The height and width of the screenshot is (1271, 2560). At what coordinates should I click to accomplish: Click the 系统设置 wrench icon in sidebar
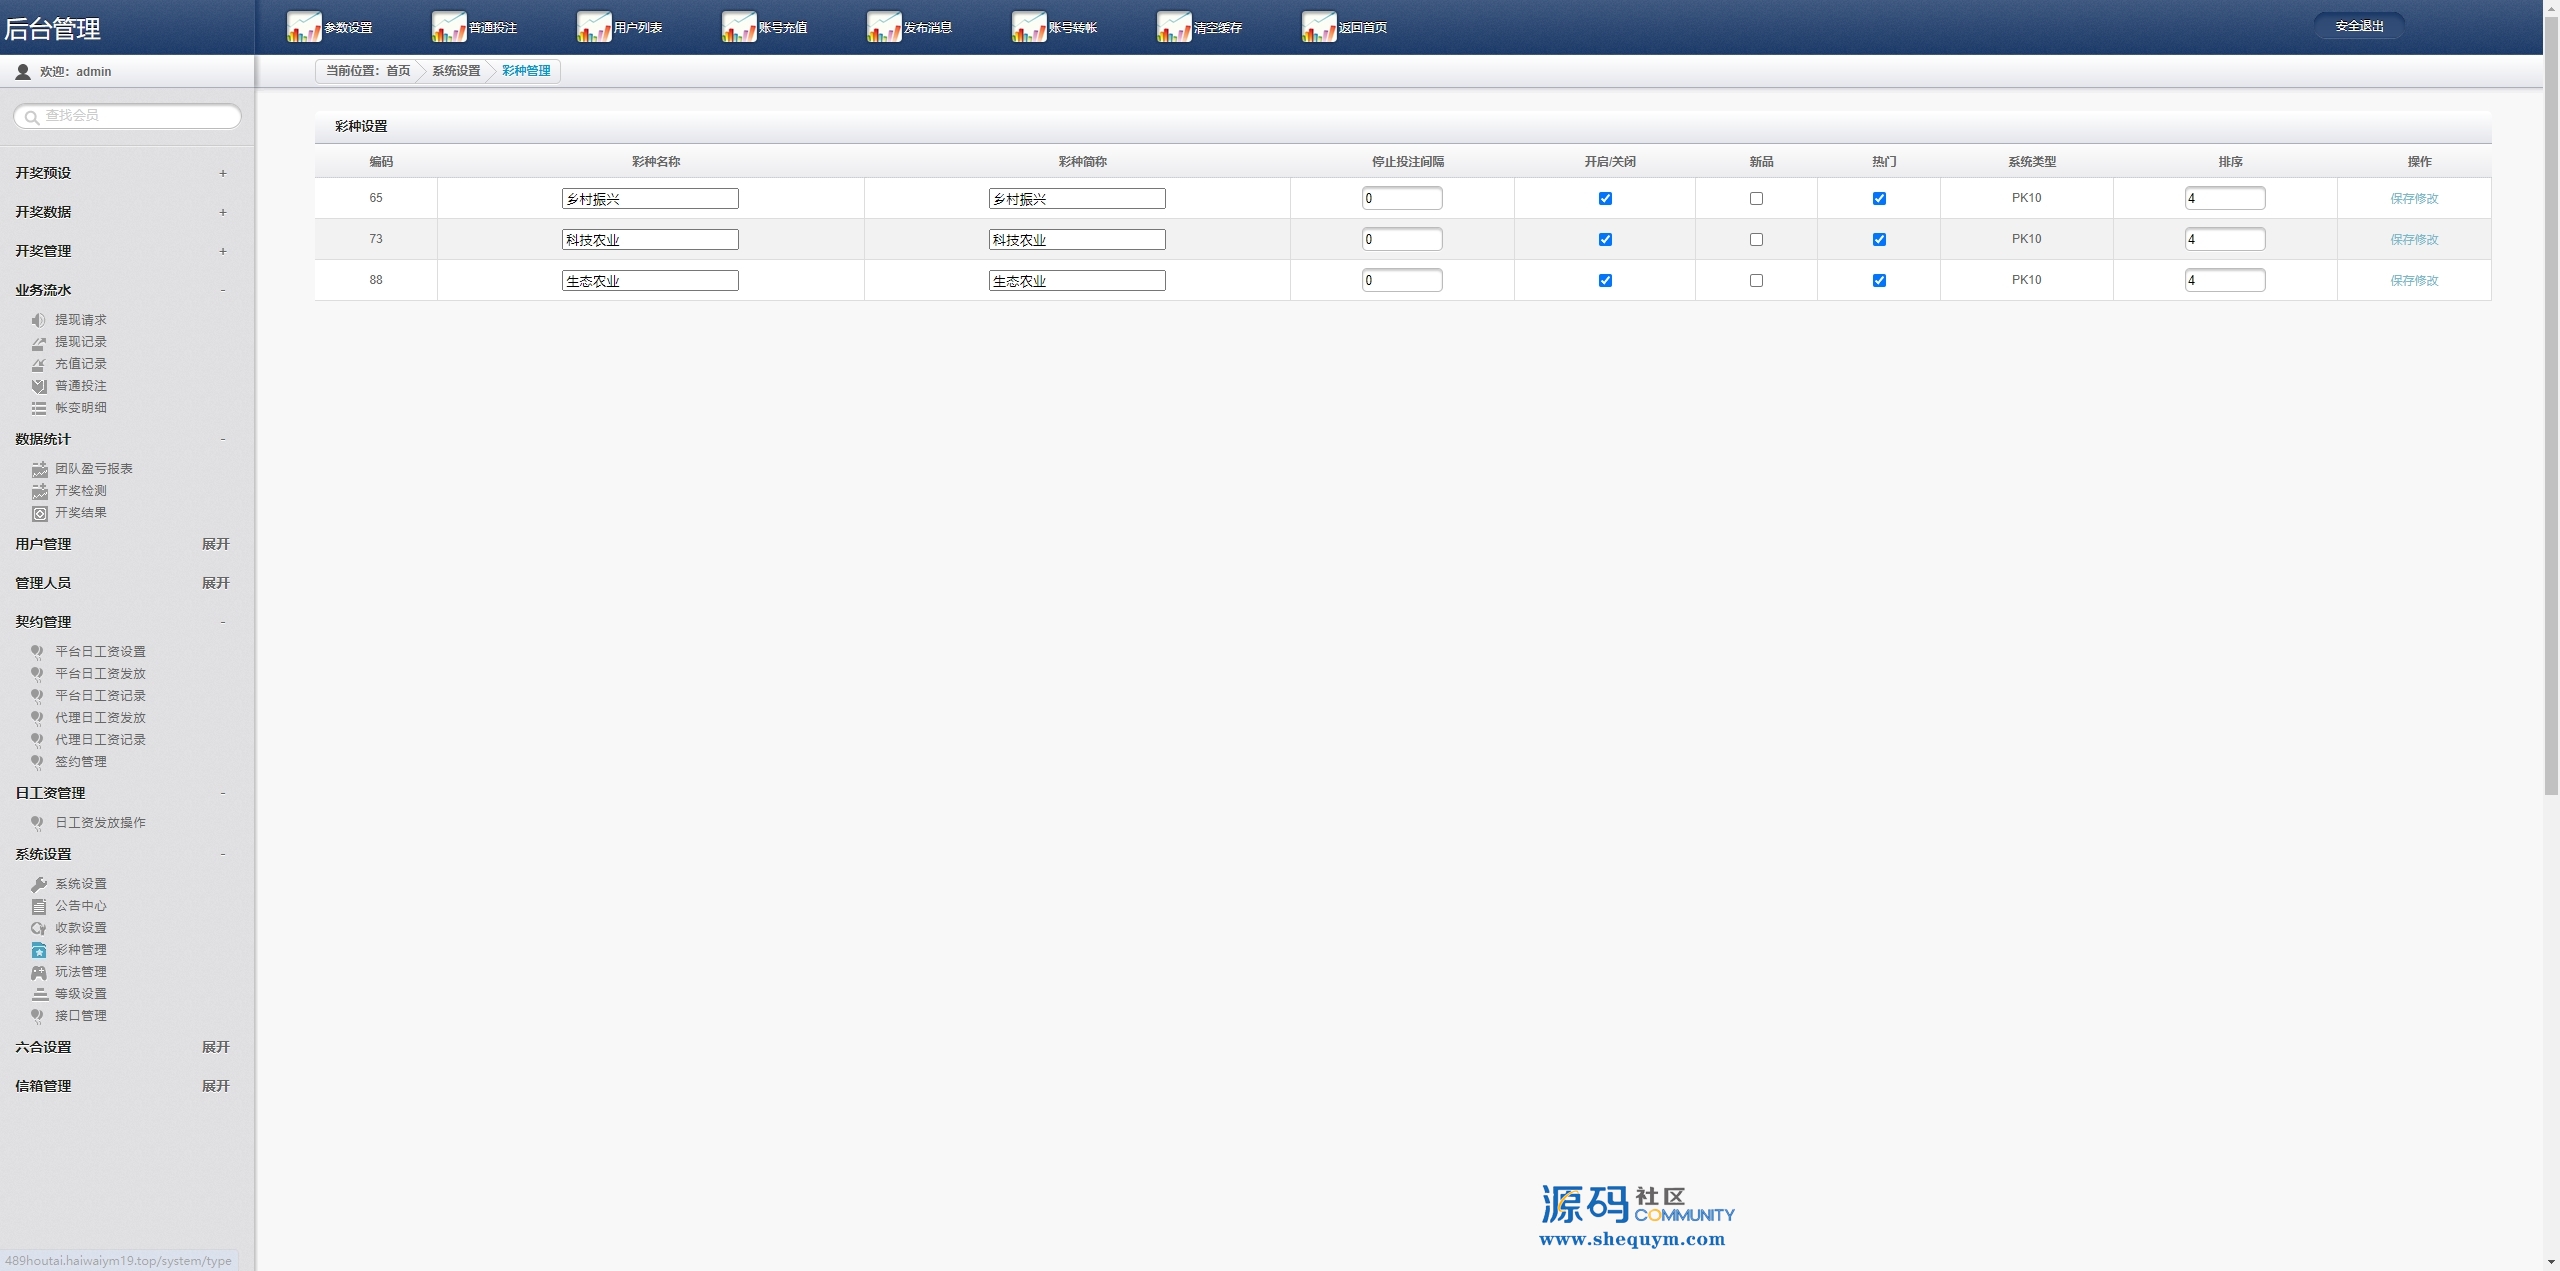tap(39, 884)
